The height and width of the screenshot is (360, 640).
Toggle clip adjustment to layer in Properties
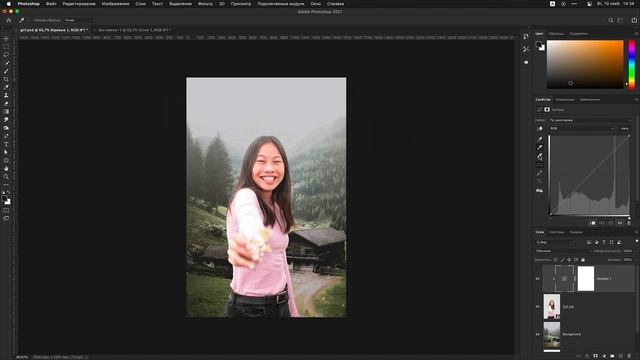pos(593,223)
